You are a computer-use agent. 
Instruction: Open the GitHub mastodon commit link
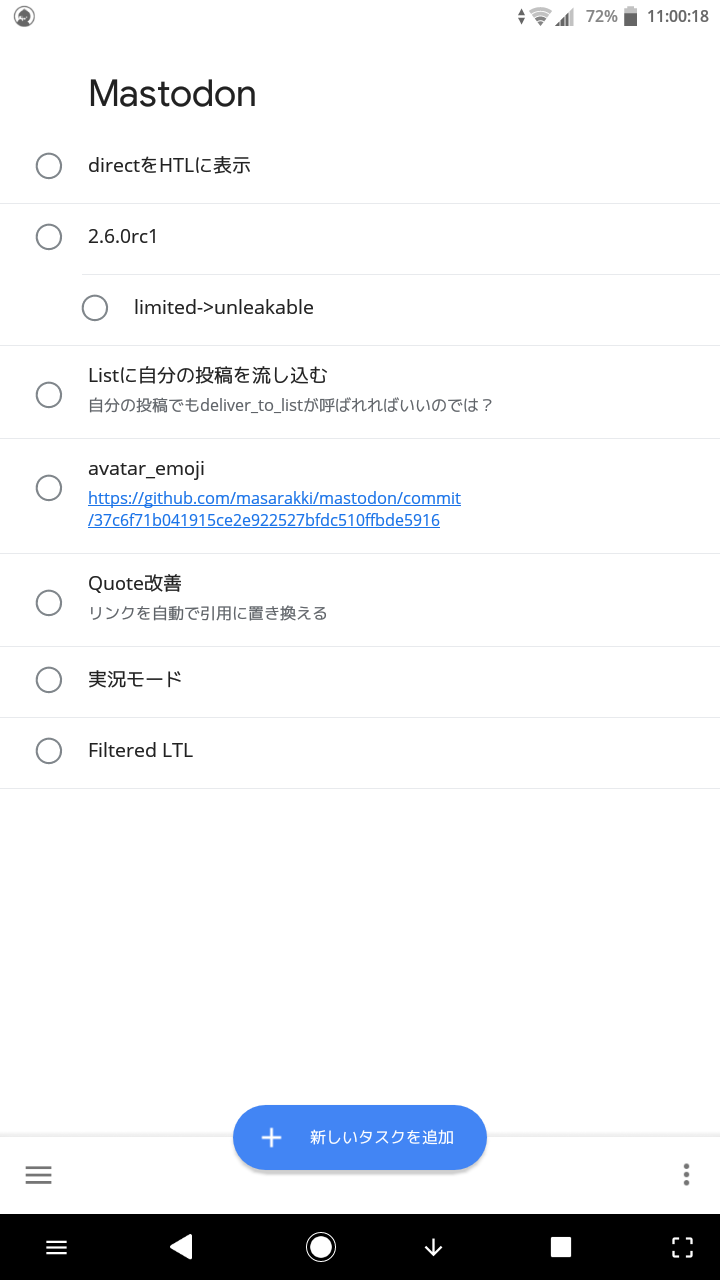click(x=274, y=509)
